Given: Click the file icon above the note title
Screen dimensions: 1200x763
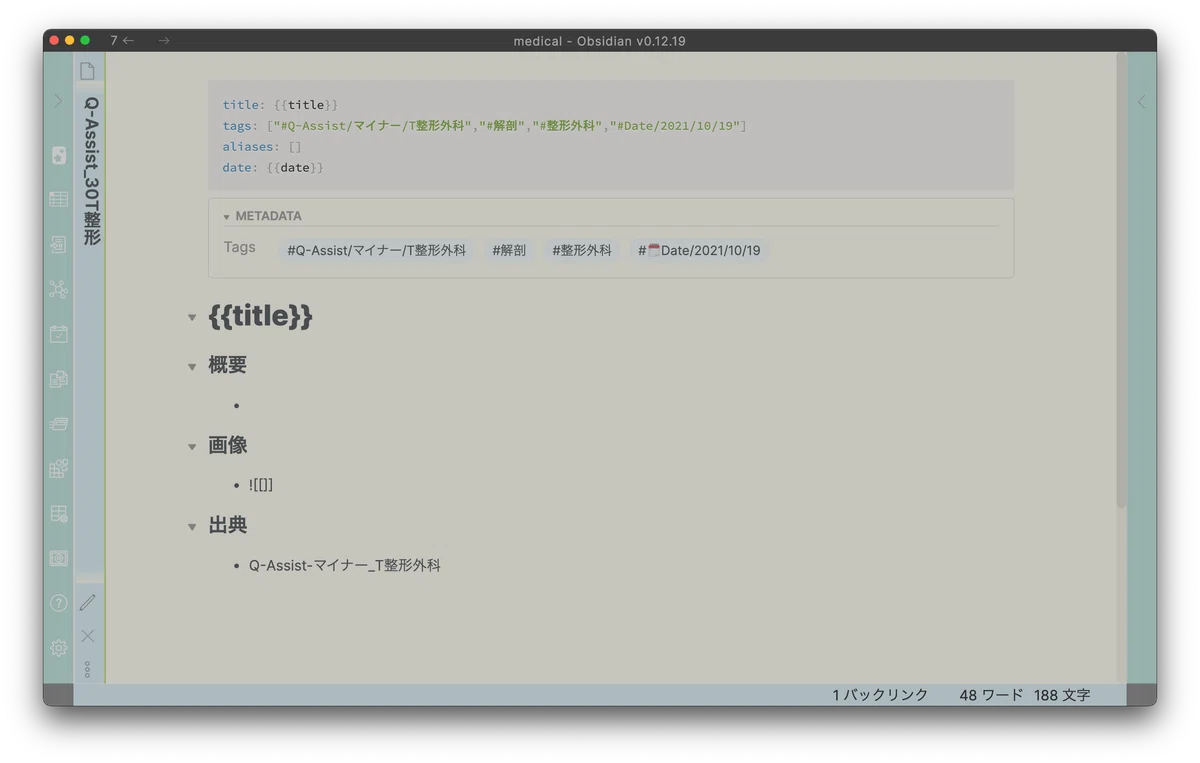Looking at the screenshot, I should [88, 71].
